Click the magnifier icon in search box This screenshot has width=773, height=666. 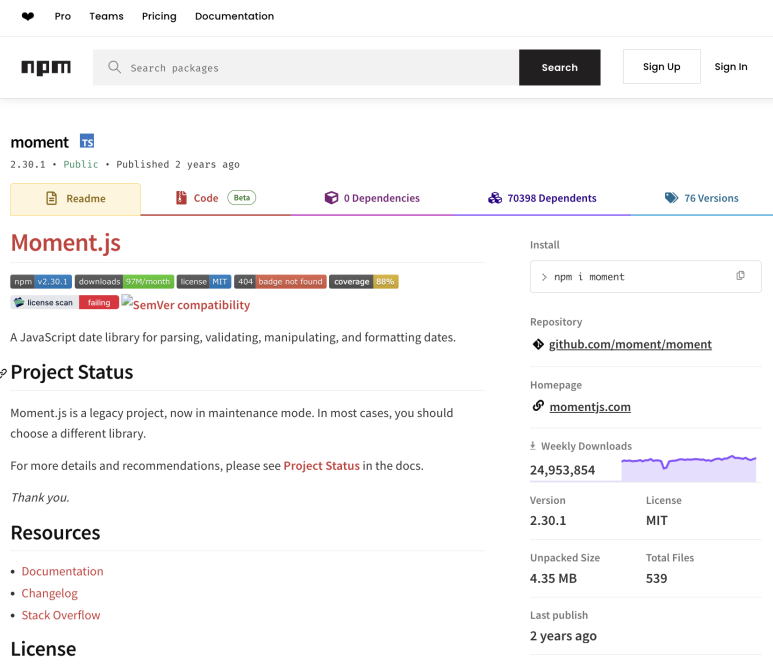point(114,67)
